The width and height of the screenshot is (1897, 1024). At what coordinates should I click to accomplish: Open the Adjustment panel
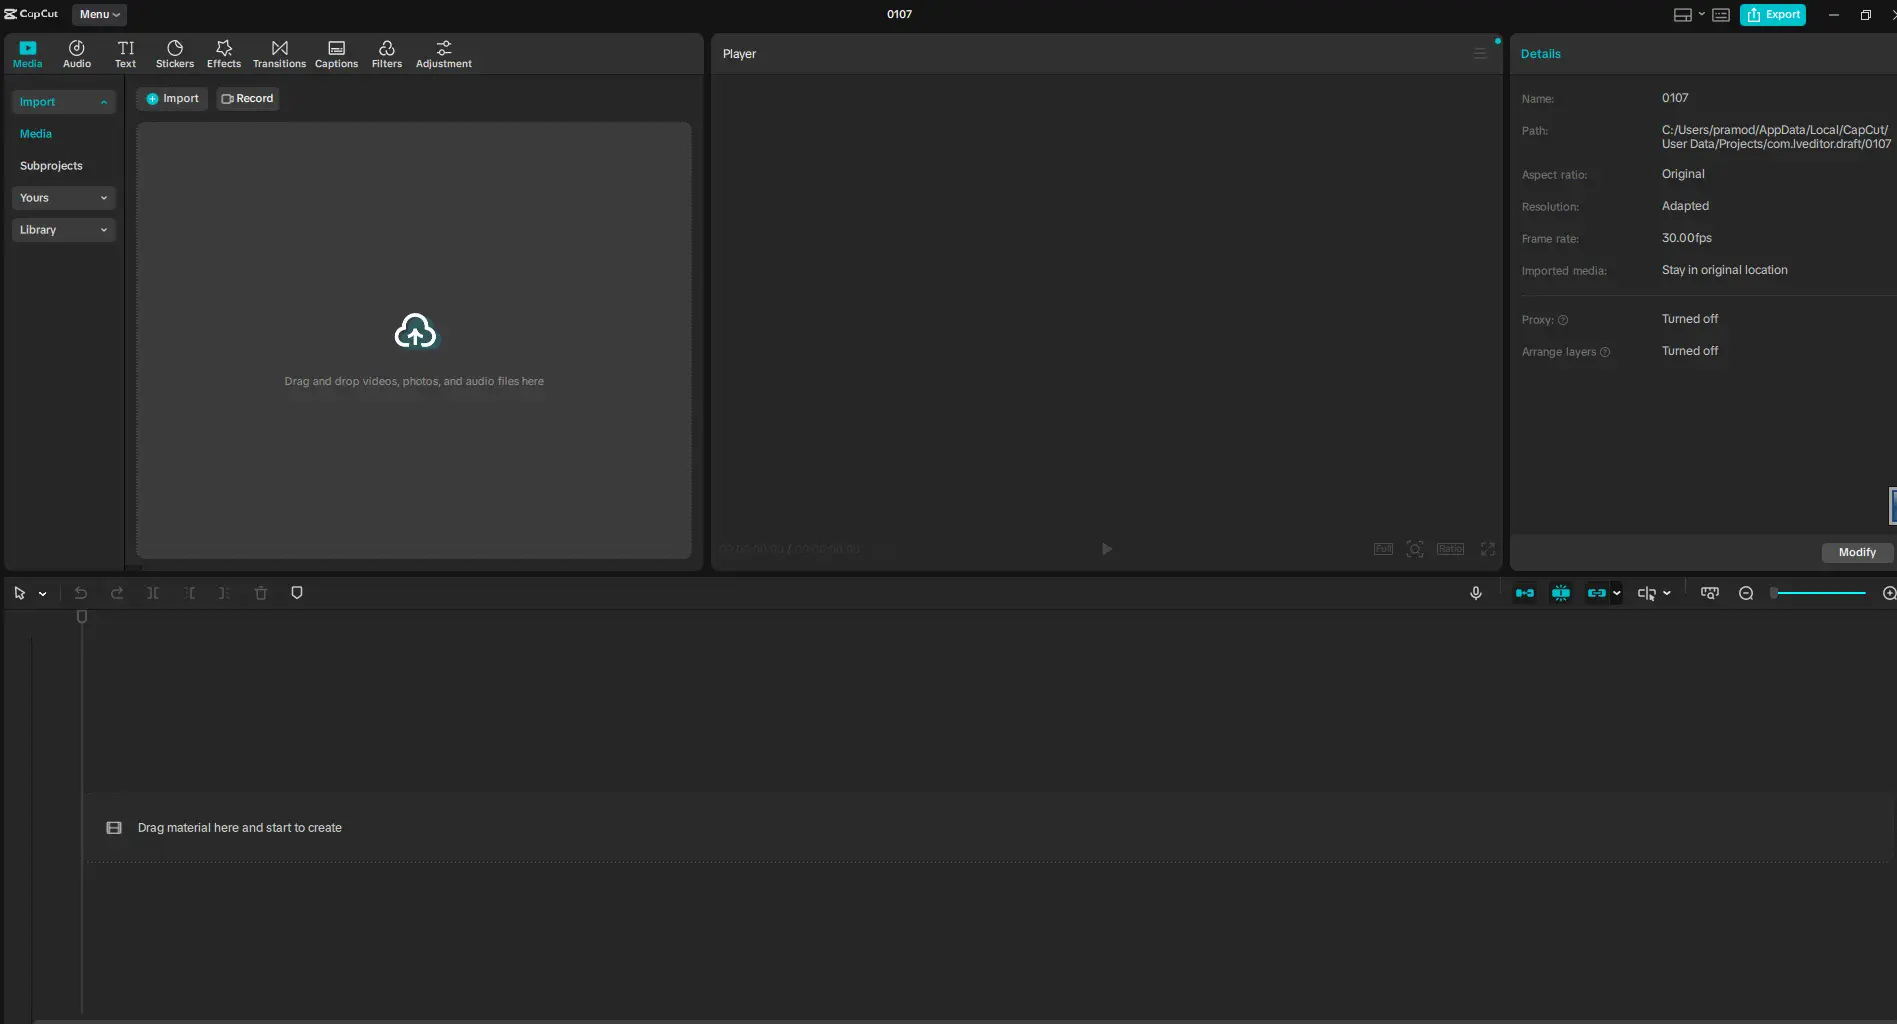tap(443, 54)
